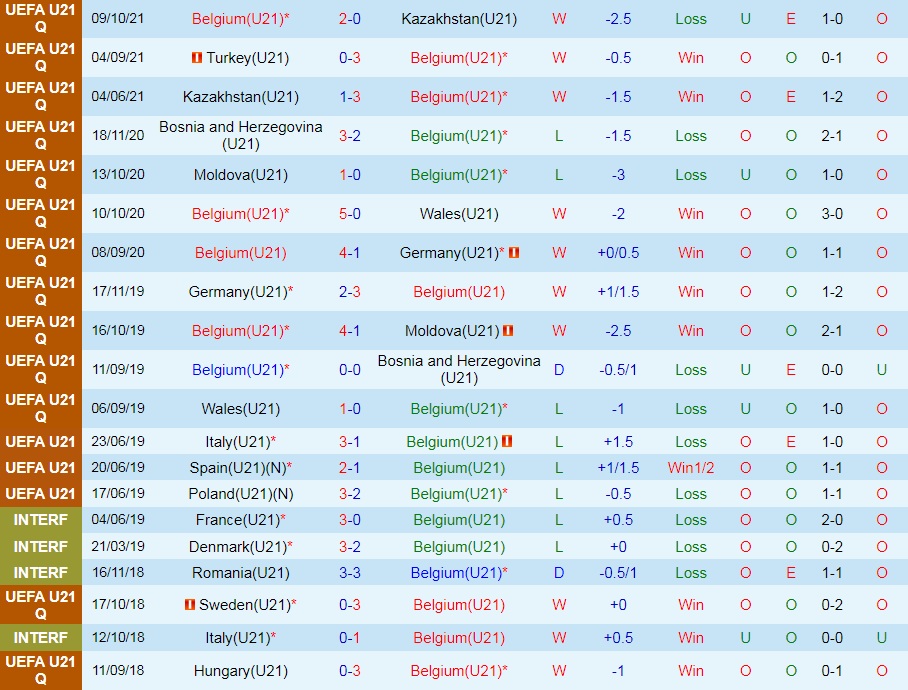Open Sweden(U21)* team name
This screenshot has width=908, height=690.
[x=247, y=605]
